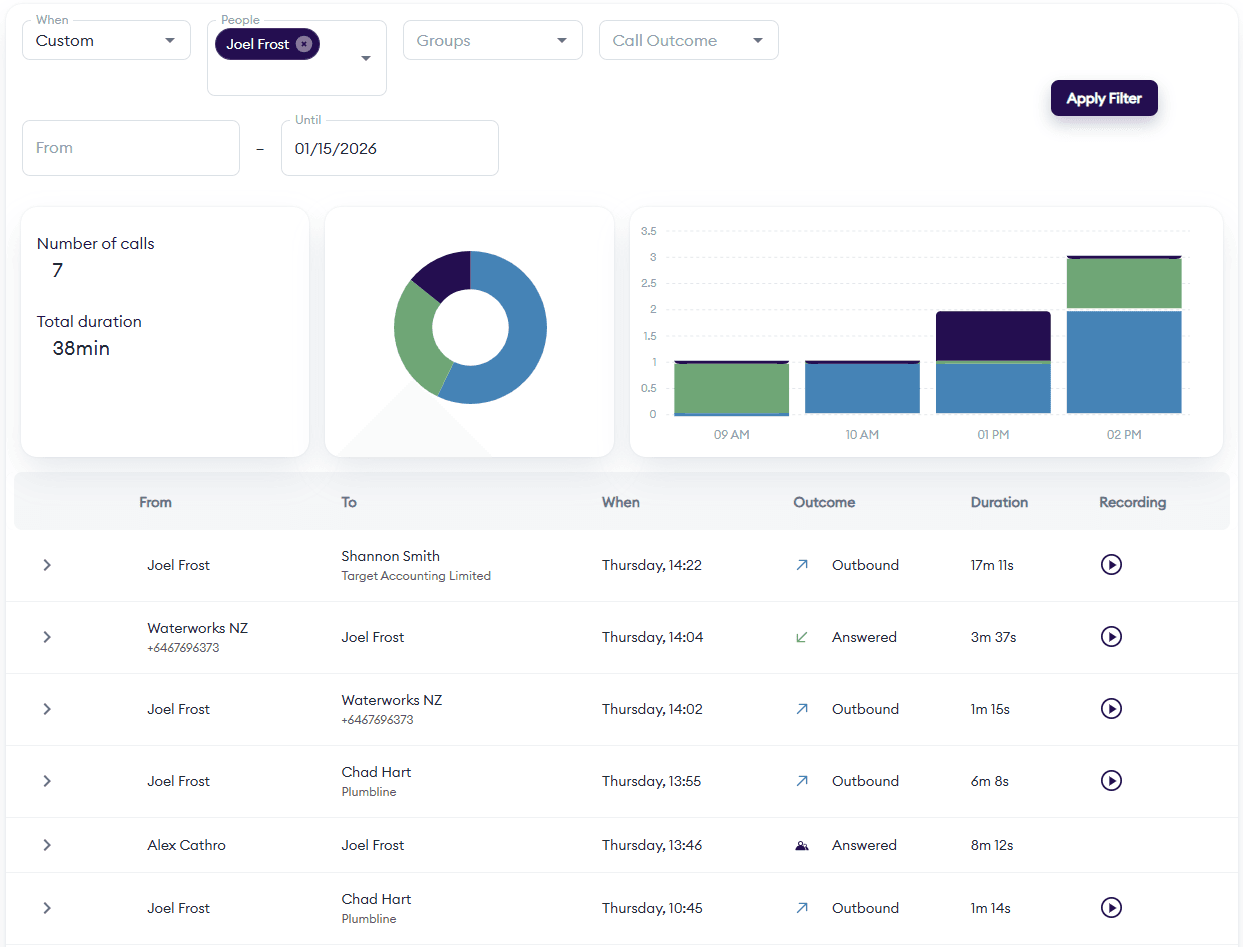The height and width of the screenshot is (947, 1243).
Task: Open the When dropdown set to Custom
Action: pos(106,41)
